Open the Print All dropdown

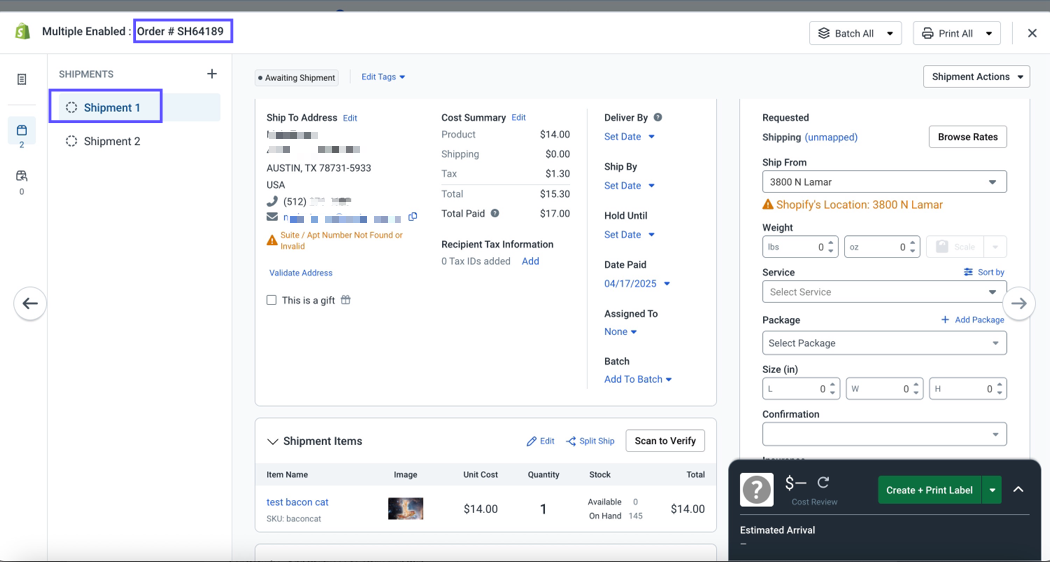956,33
